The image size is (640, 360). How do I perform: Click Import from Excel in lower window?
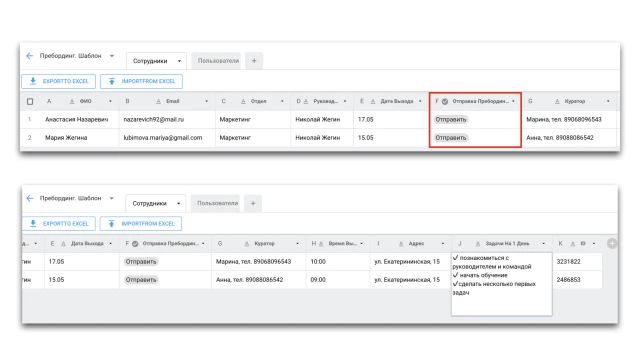tap(141, 224)
